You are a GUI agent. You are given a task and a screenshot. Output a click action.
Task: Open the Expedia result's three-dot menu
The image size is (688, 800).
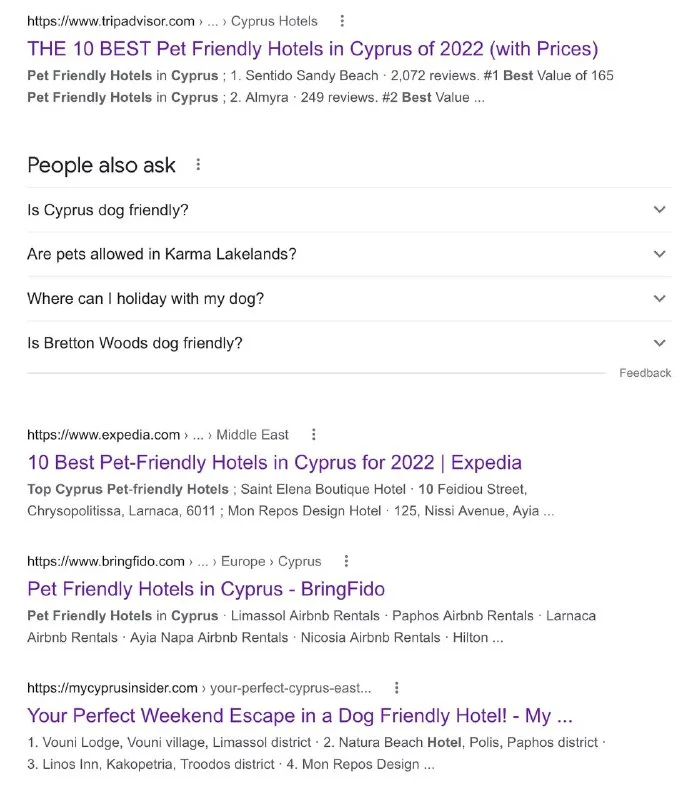click(313, 435)
